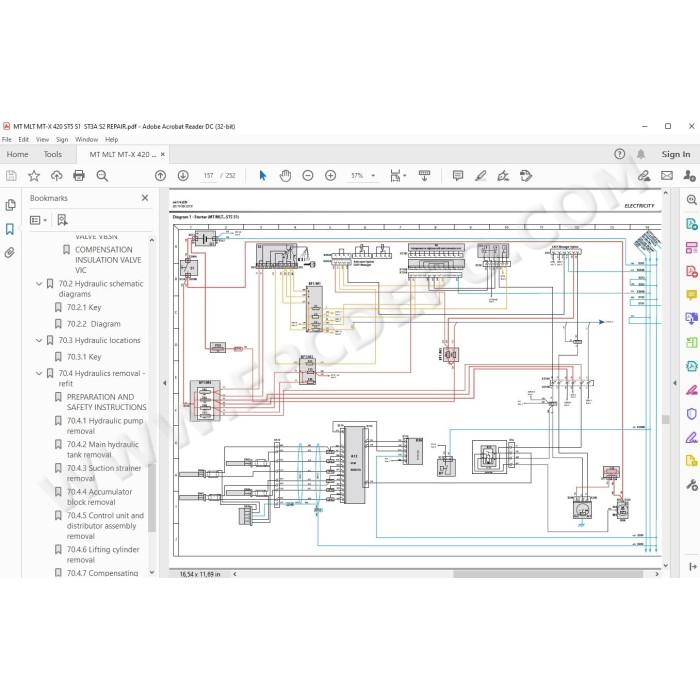The width and height of the screenshot is (700, 700).
Task: Choose the Selection arrow tool
Action: (262, 175)
